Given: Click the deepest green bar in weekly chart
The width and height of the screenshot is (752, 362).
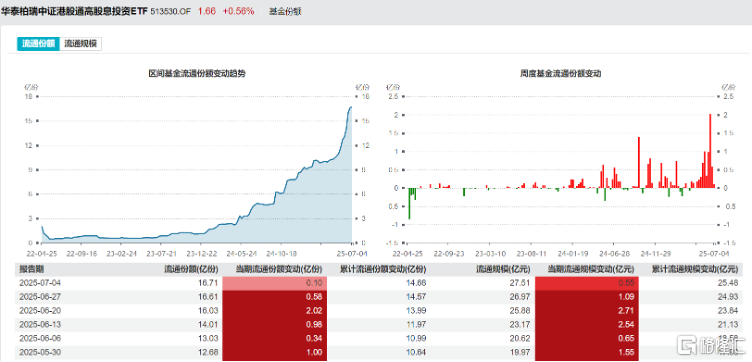Looking at the screenshot, I should [409, 203].
